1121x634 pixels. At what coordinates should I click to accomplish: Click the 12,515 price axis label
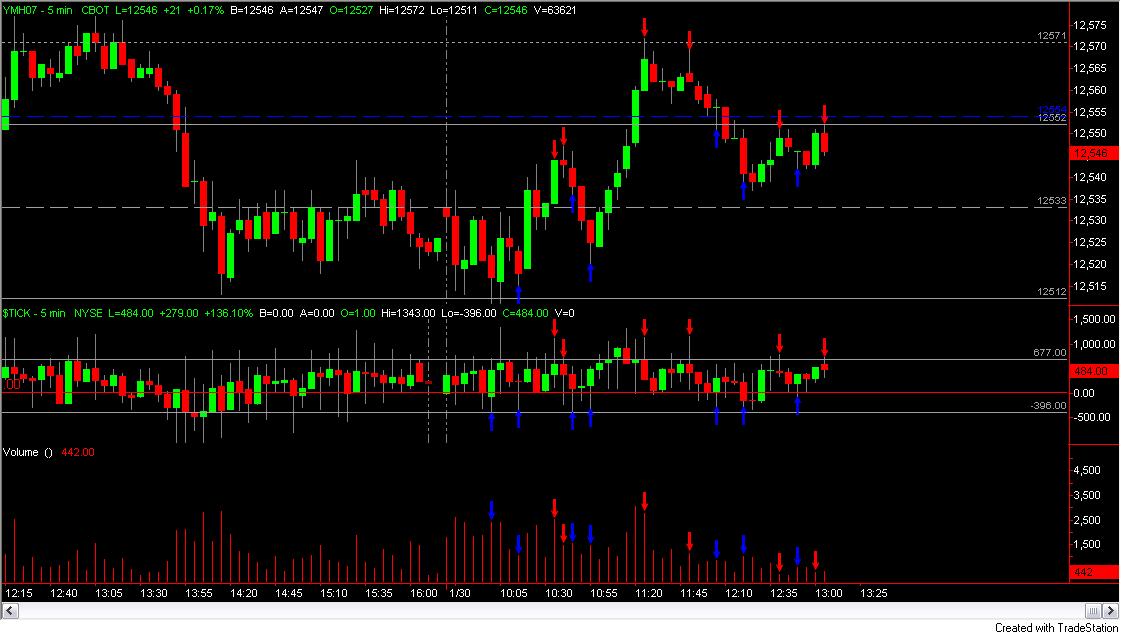[x=1091, y=286]
